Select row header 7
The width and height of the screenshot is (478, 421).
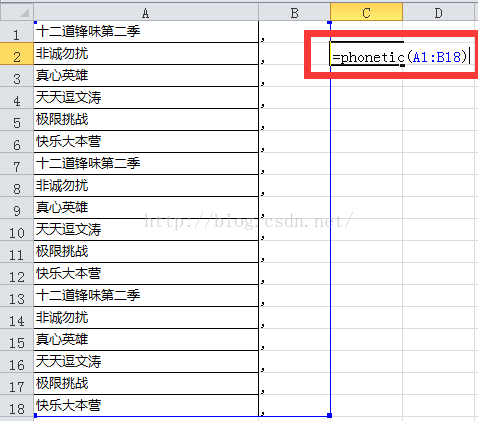coord(17,164)
